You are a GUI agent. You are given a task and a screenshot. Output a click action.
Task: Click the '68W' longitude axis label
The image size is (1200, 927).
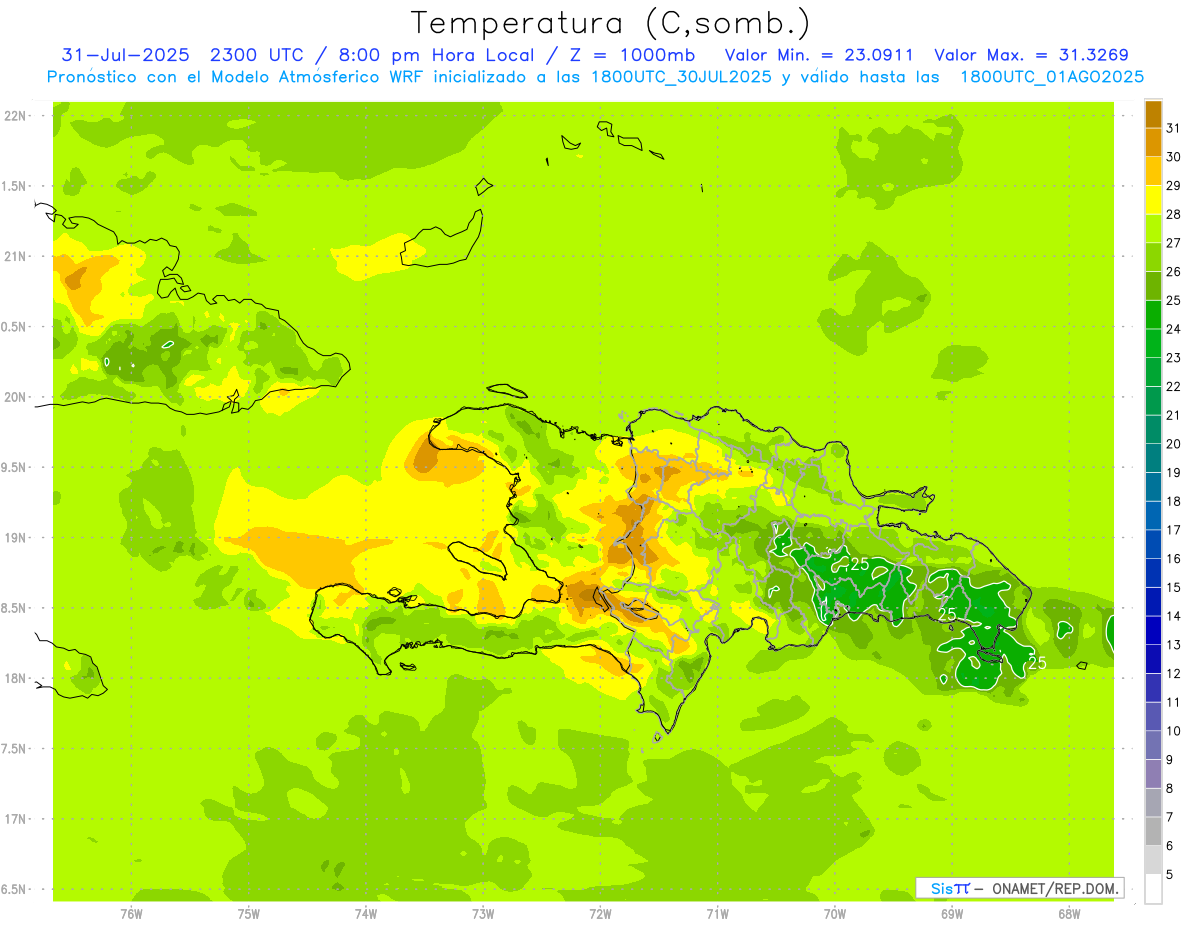click(x=1069, y=913)
